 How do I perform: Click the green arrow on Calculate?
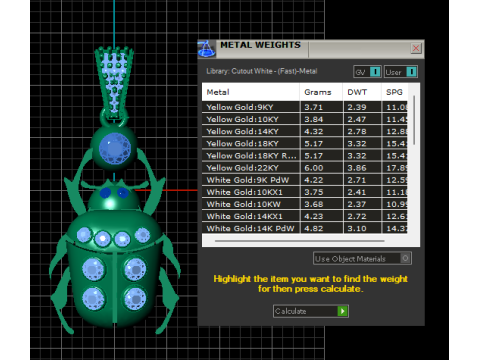click(343, 311)
